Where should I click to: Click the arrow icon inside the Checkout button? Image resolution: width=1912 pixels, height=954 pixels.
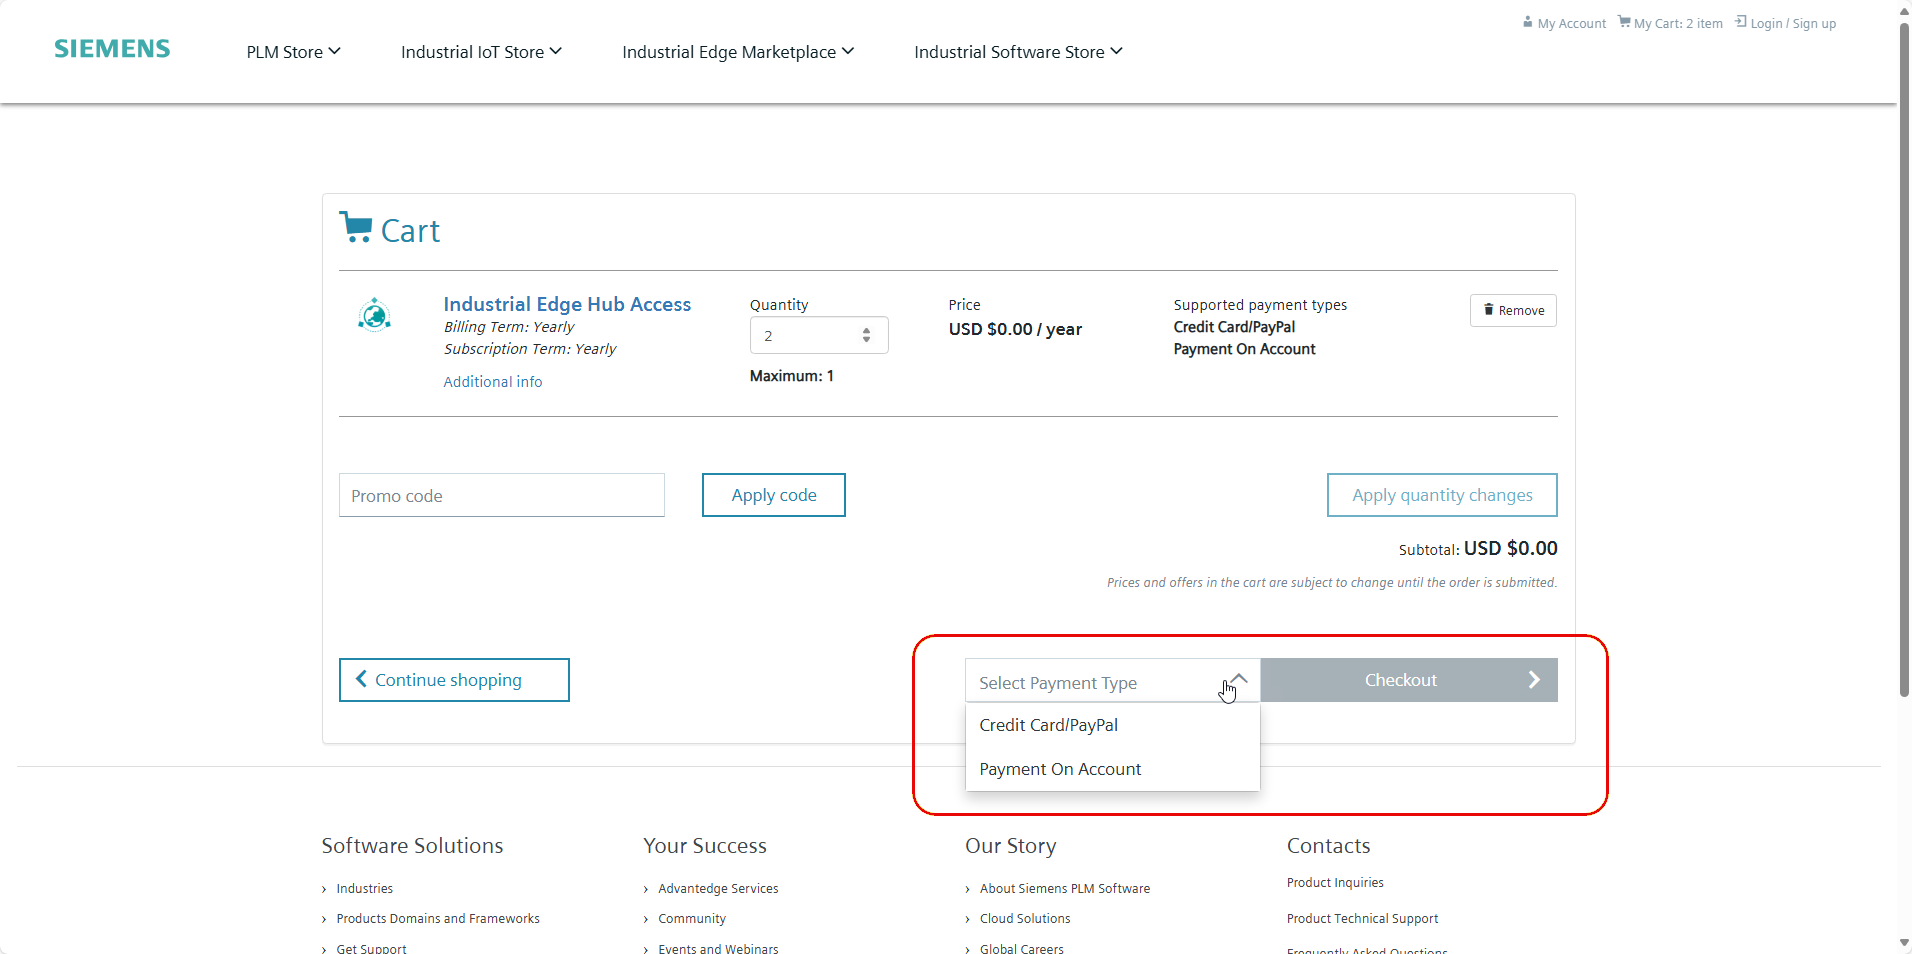(1534, 679)
